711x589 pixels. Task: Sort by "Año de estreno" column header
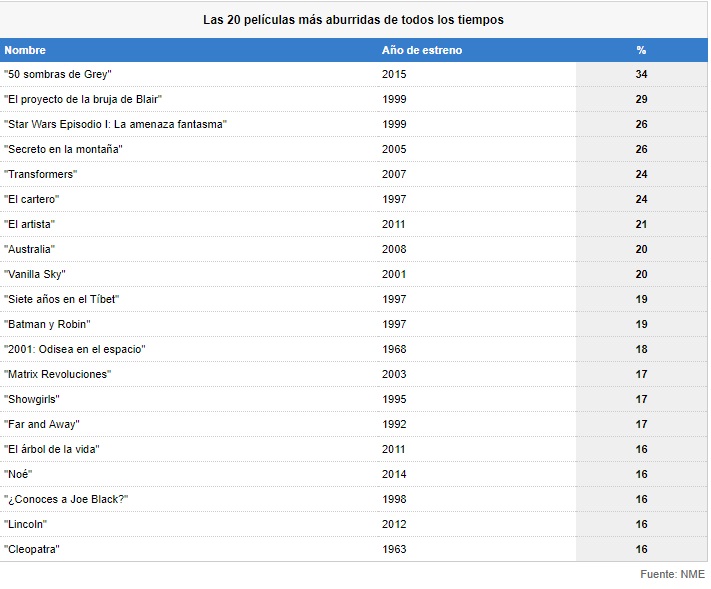421,50
